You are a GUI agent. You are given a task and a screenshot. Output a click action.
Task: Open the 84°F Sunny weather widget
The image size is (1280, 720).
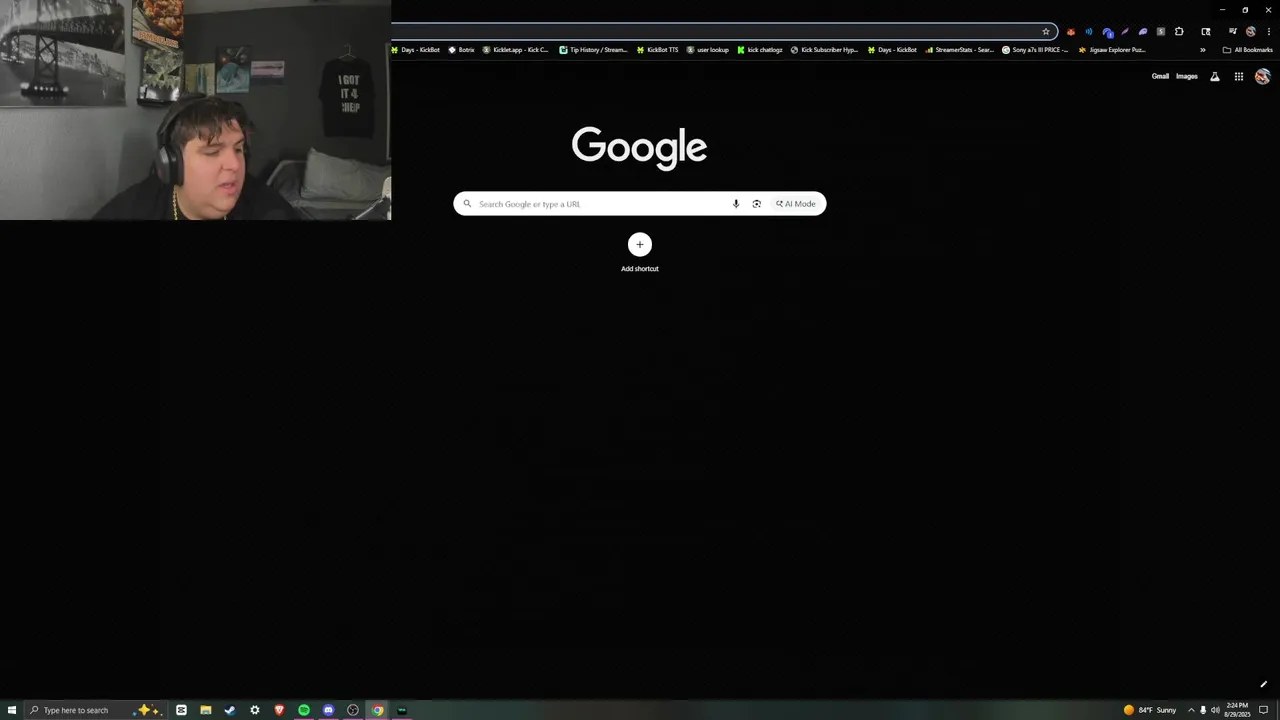(x=1150, y=710)
